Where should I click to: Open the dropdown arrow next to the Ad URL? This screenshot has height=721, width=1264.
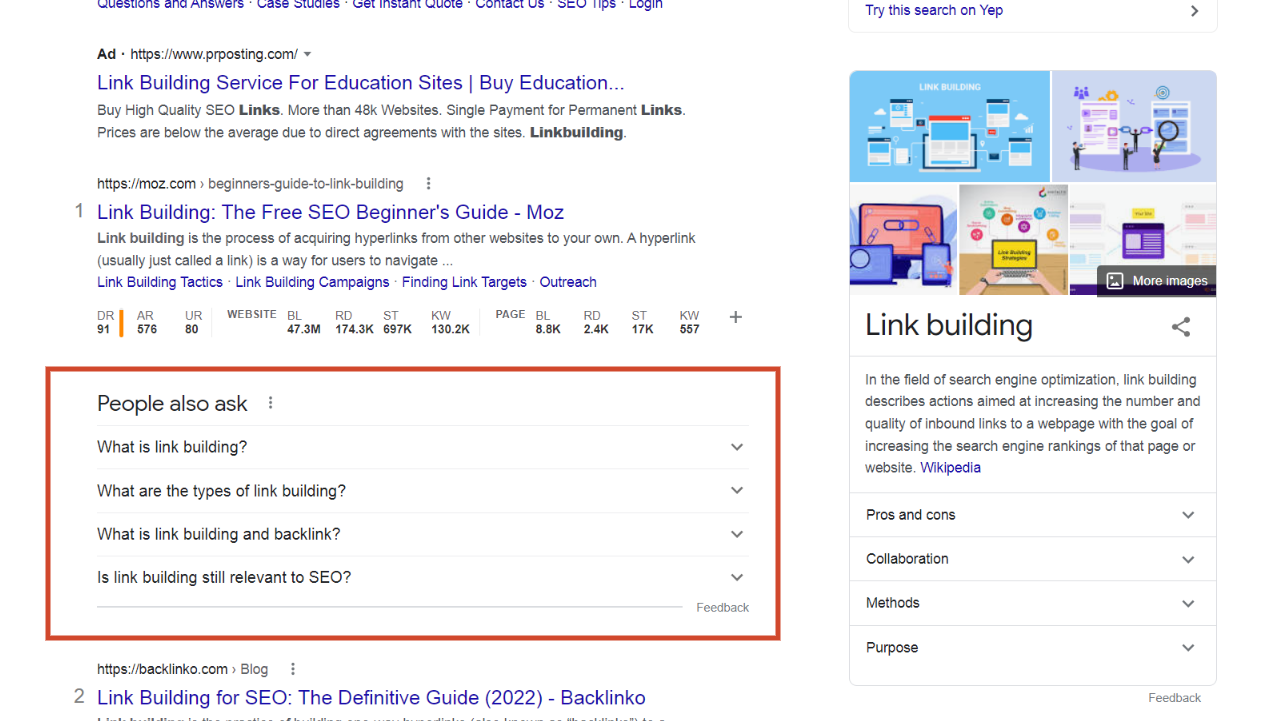click(307, 54)
